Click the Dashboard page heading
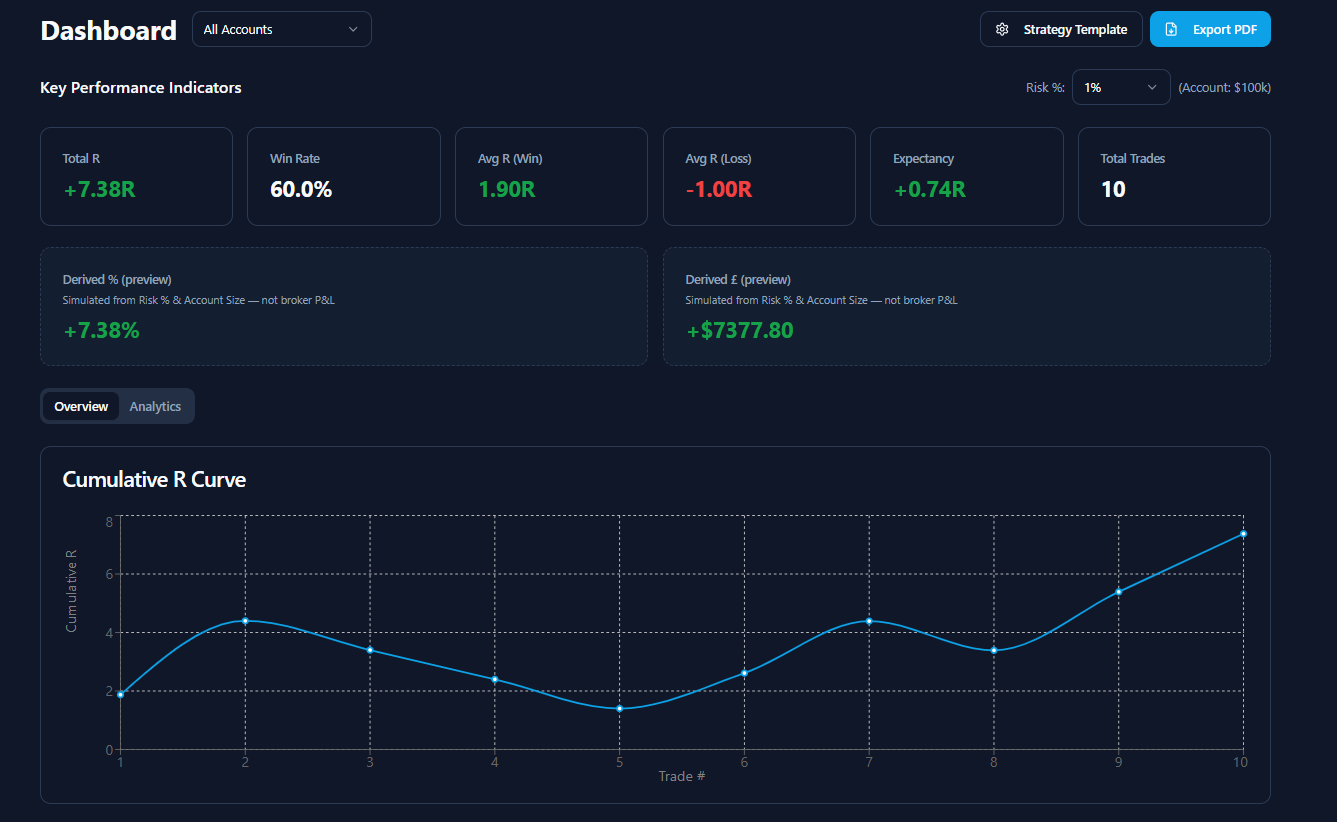The width and height of the screenshot is (1337, 822). pyautogui.click(x=109, y=30)
